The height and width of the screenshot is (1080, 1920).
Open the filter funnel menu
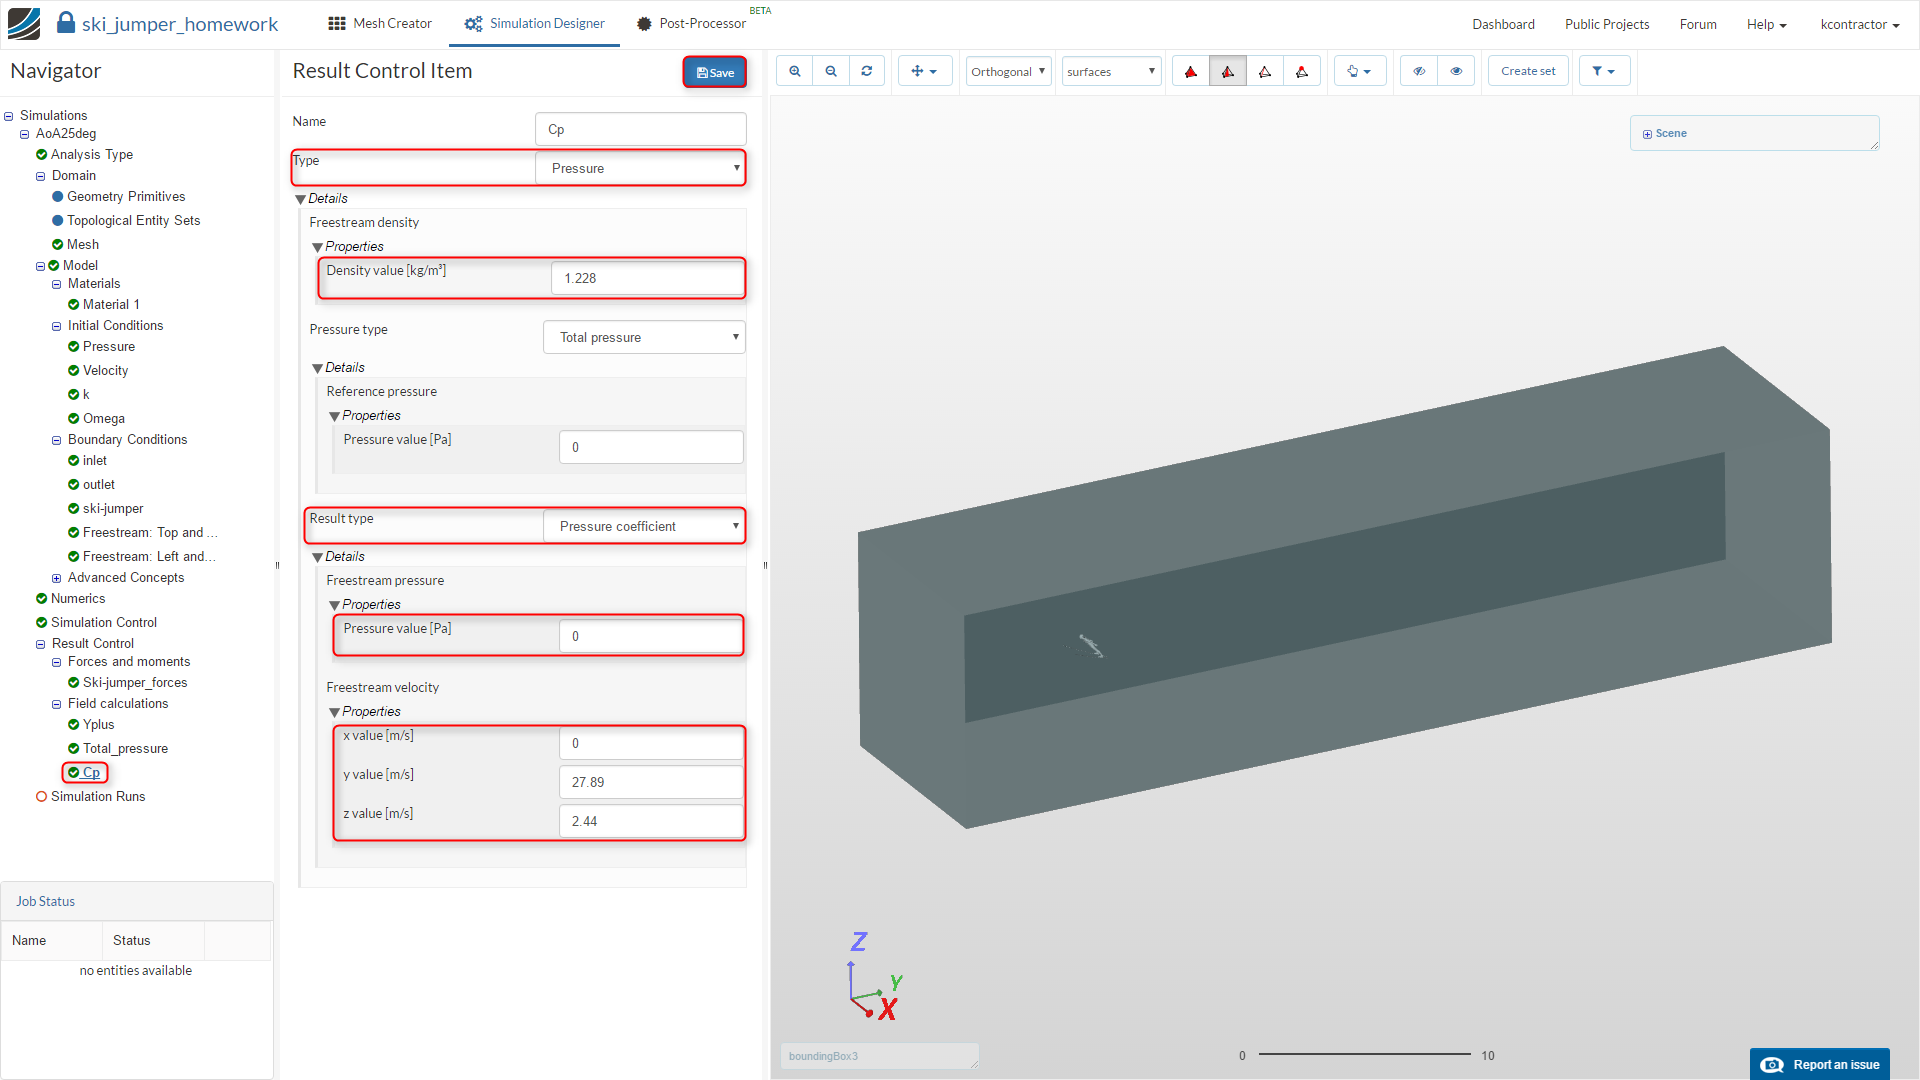1604,71
